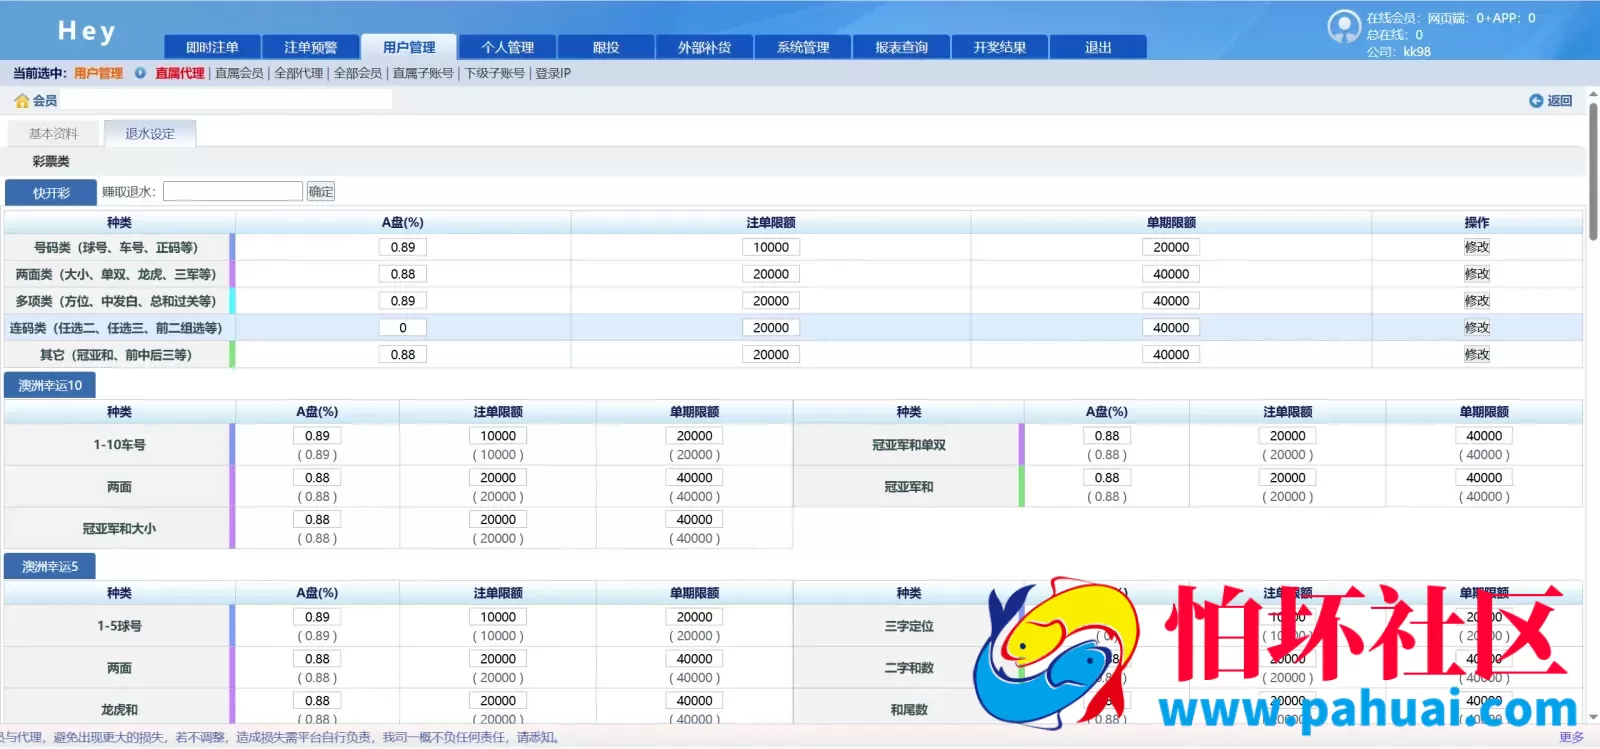Switch to the 基本资料 tab
This screenshot has width=1600, height=749.
pyautogui.click(x=53, y=134)
